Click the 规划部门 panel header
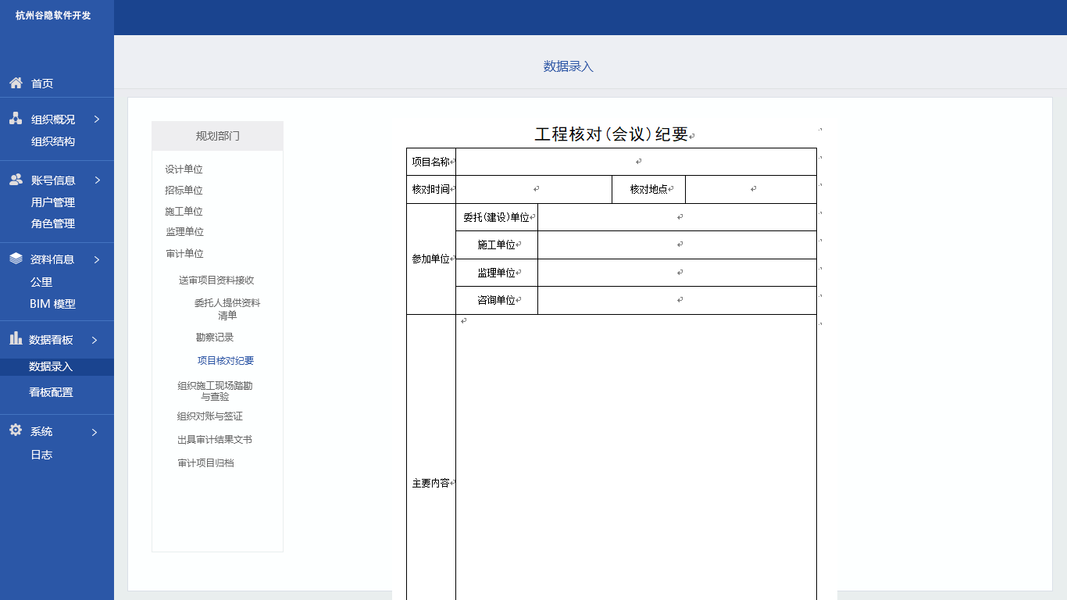This screenshot has height=600, width=1067. [x=217, y=136]
